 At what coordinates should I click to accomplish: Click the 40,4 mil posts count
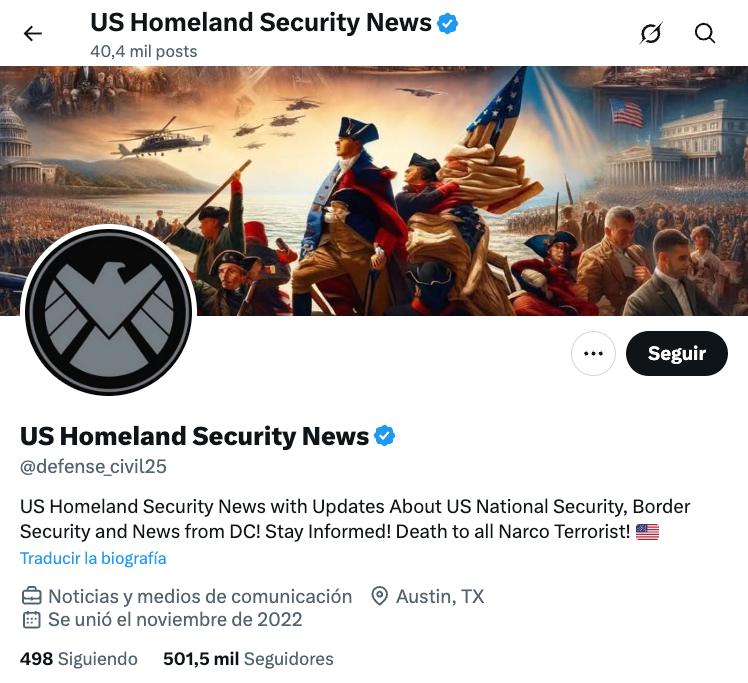(x=143, y=51)
